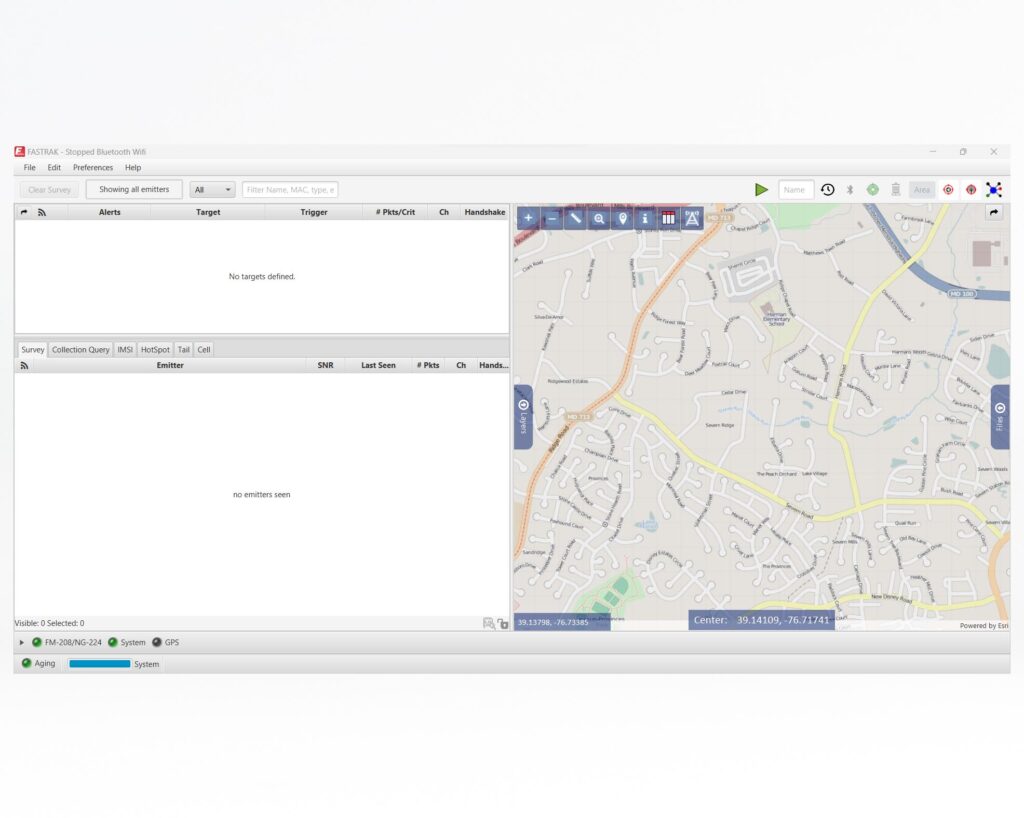Screen dimensions: 1024x818
Task: Click the Bluetooth icon in toolbar
Action: pos(850,190)
